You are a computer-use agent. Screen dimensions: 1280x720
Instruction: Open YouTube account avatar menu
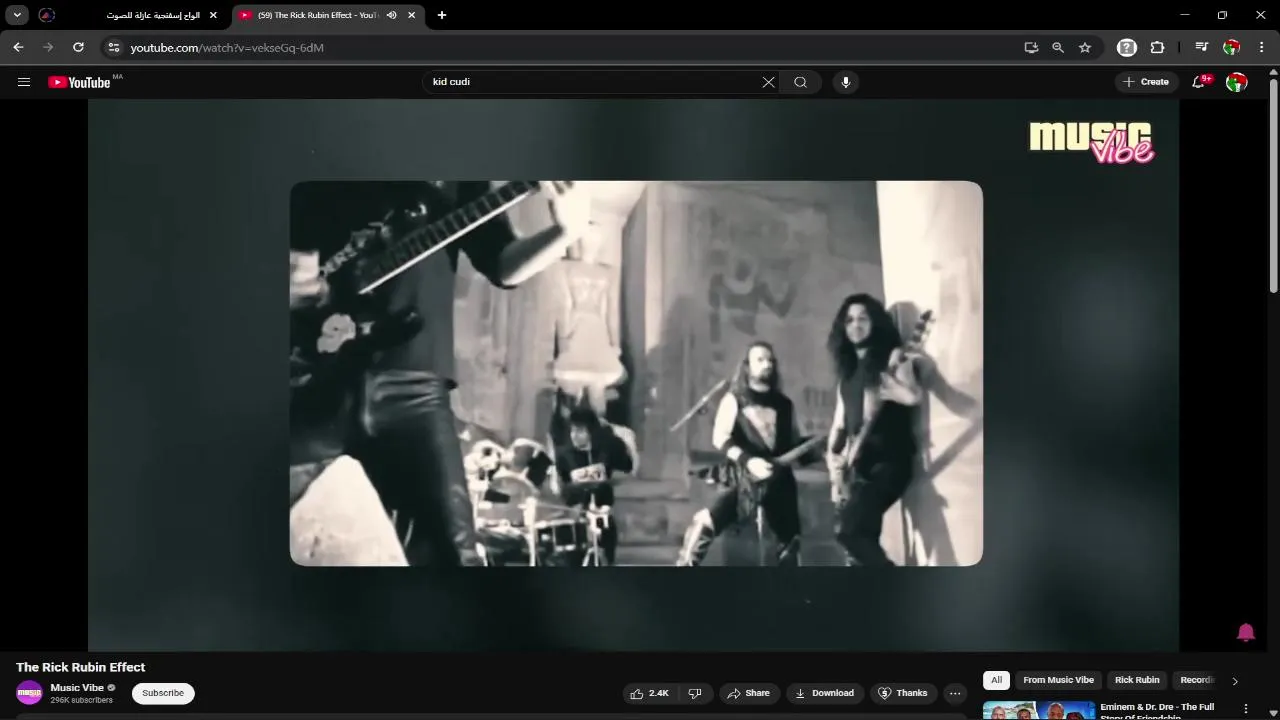1237,82
